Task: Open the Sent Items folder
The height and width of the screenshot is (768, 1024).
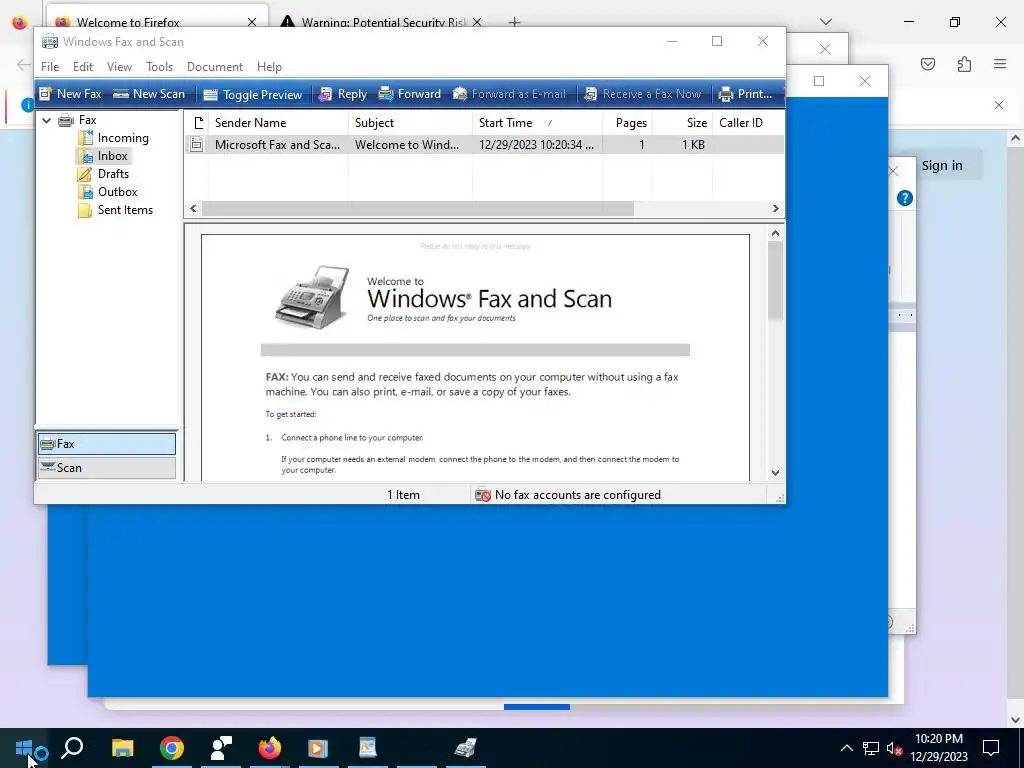Action: pyautogui.click(x=125, y=210)
